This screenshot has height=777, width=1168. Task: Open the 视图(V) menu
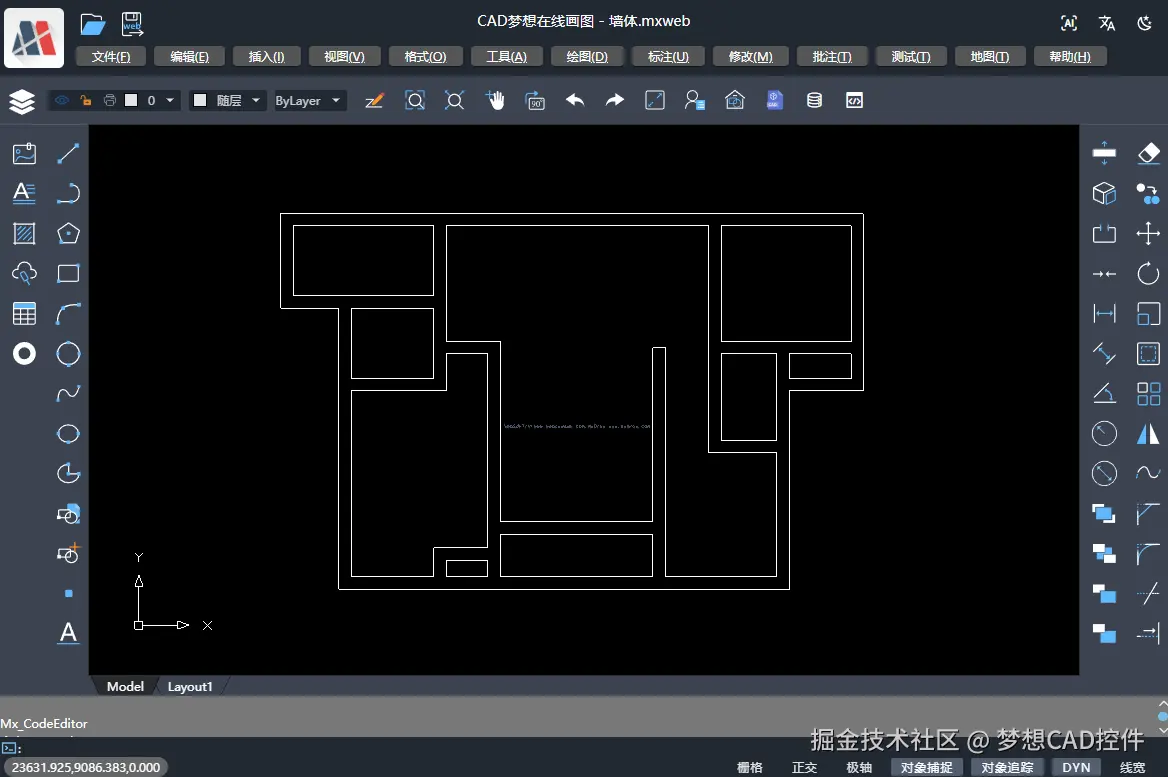coord(344,57)
